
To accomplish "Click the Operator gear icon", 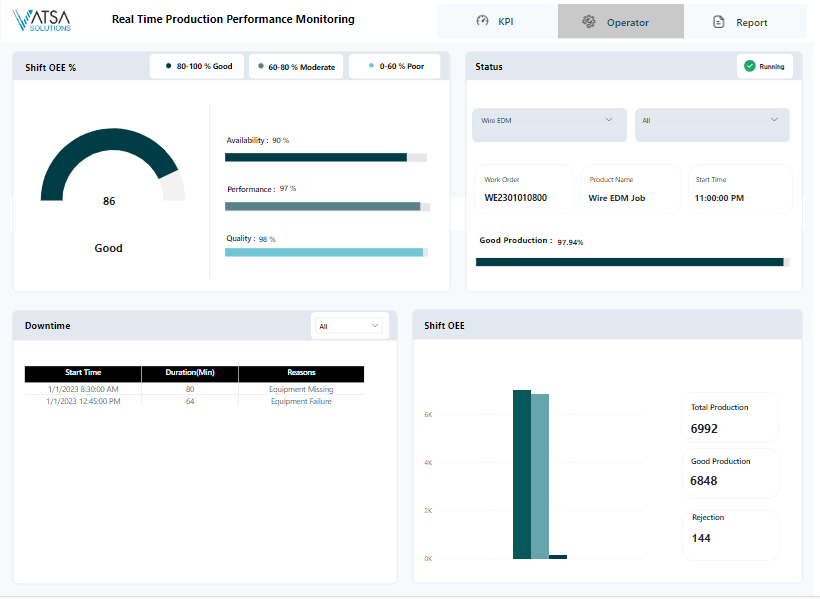I will [589, 21].
